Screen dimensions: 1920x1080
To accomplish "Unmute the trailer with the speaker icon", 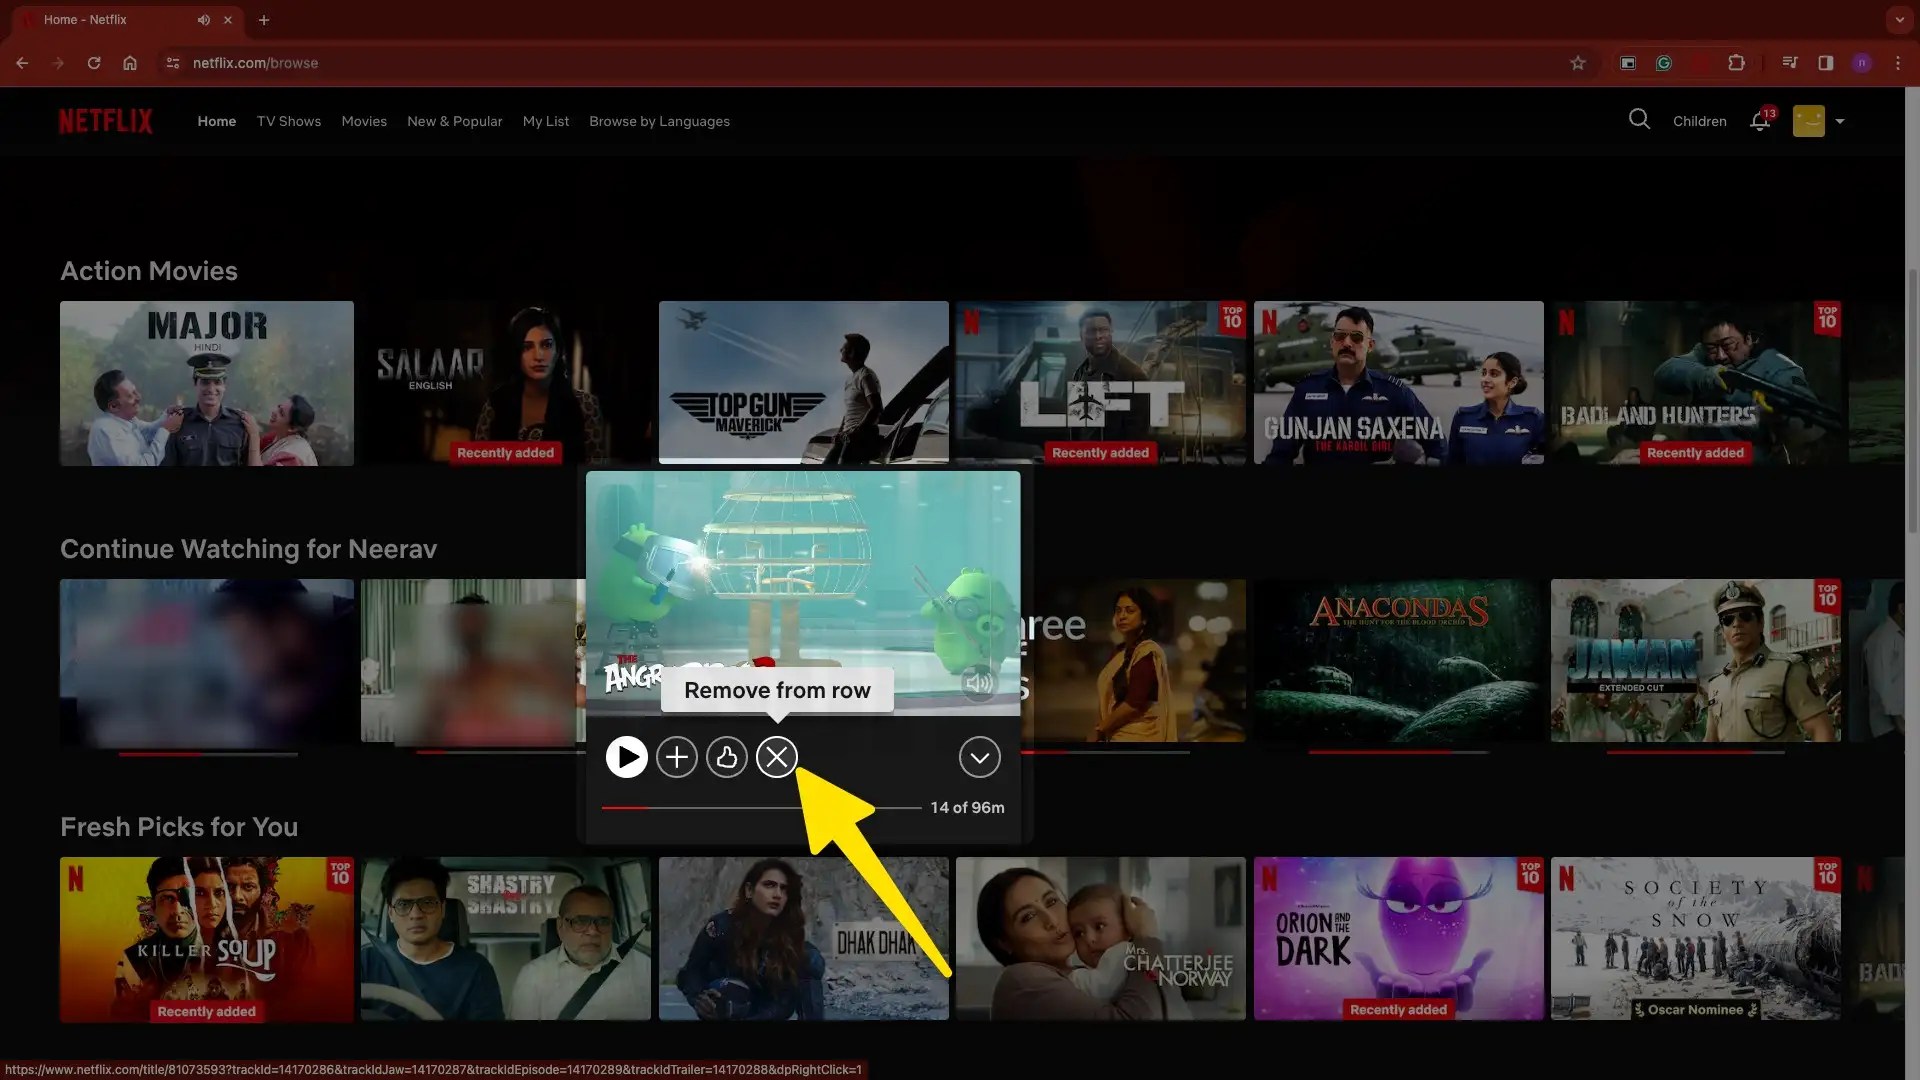I will coord(978,684).
